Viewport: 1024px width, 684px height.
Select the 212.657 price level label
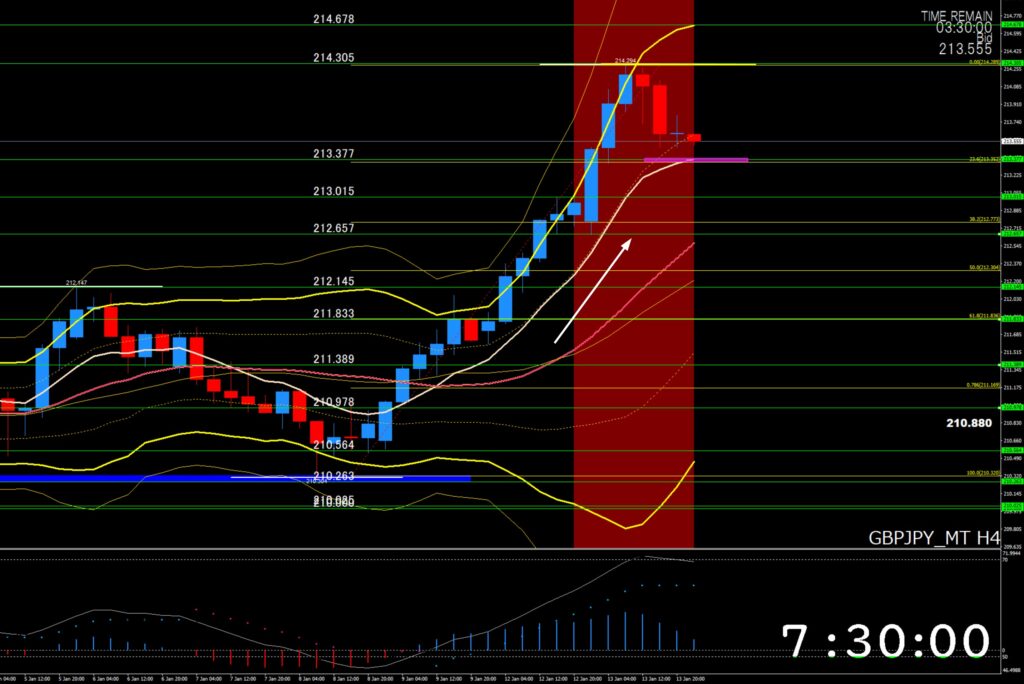click(334, 228)
